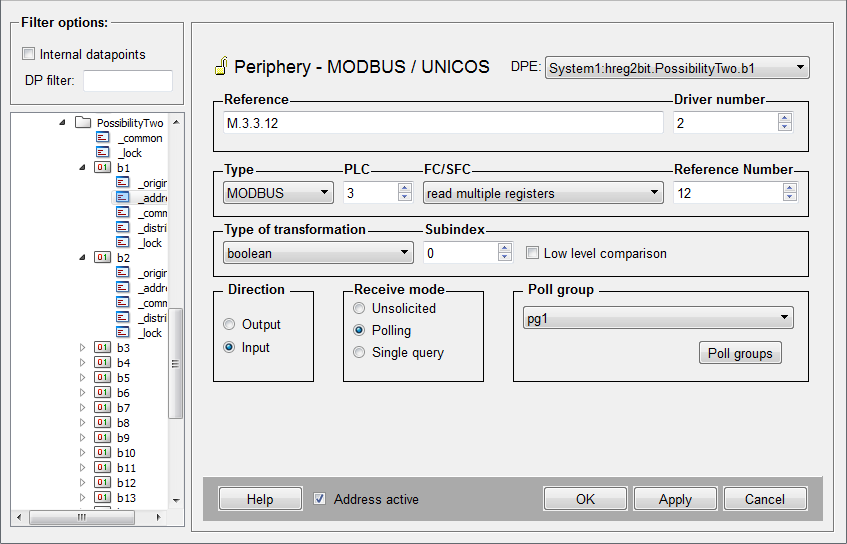The image size is (847, 544).
Task: Select the b1 datapoint element icon
Action: pos(103,168)
